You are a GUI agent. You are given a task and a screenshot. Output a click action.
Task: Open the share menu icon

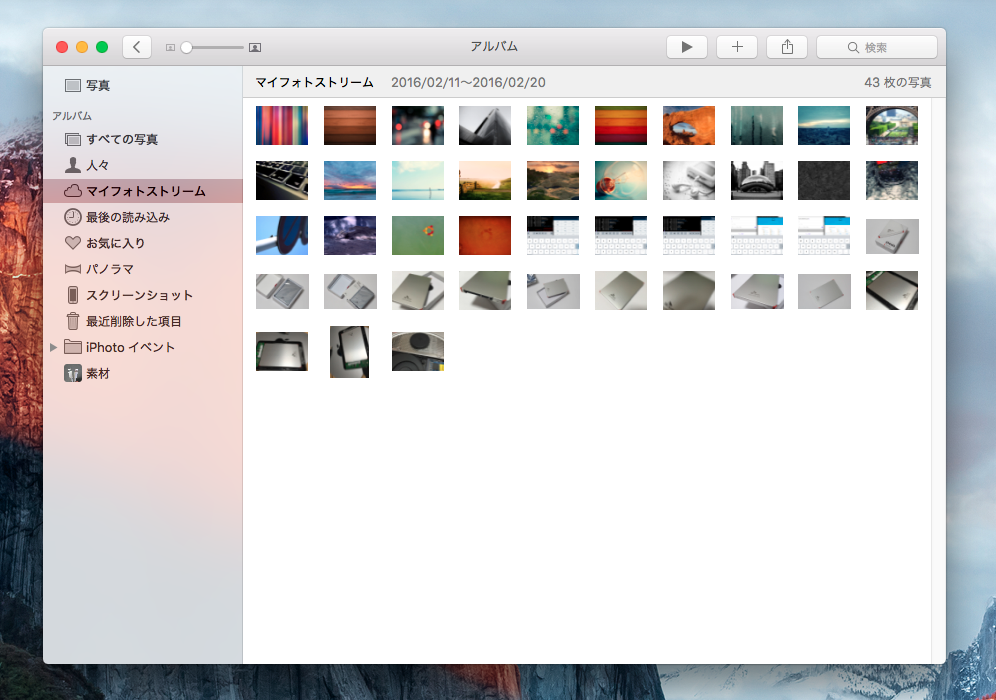coord(787,47)
